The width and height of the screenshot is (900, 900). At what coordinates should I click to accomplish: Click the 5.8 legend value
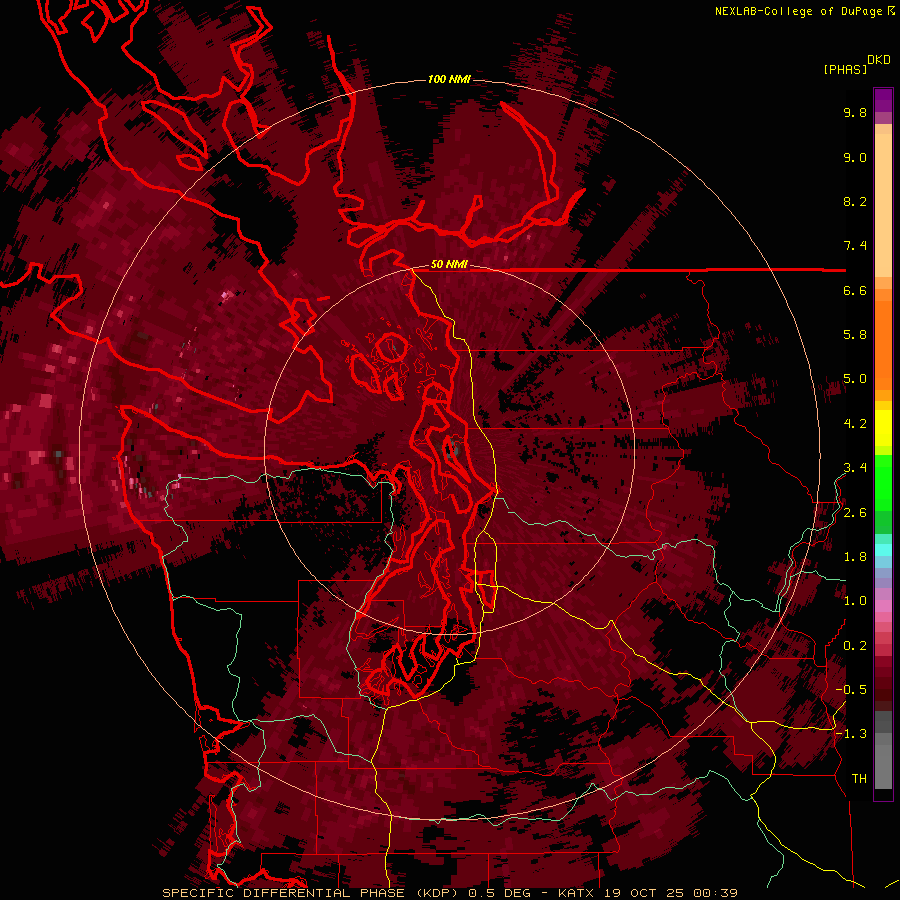(x=855, y=335)
